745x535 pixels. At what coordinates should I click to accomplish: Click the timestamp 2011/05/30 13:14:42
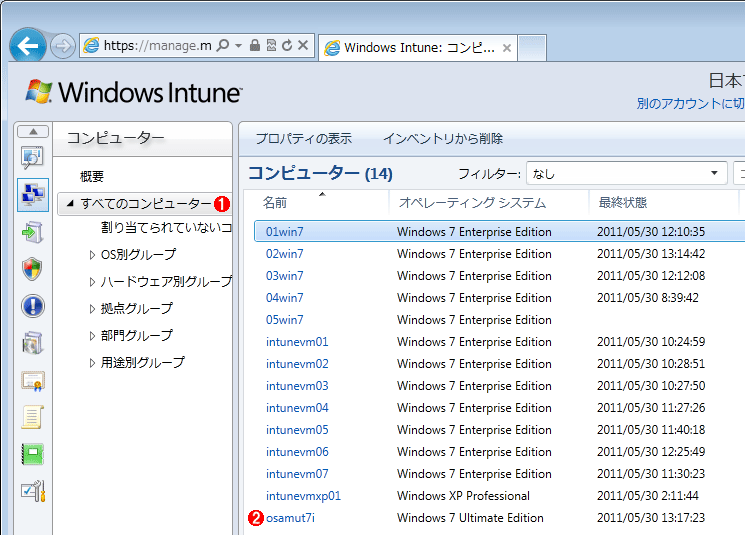tap(651, 254)
